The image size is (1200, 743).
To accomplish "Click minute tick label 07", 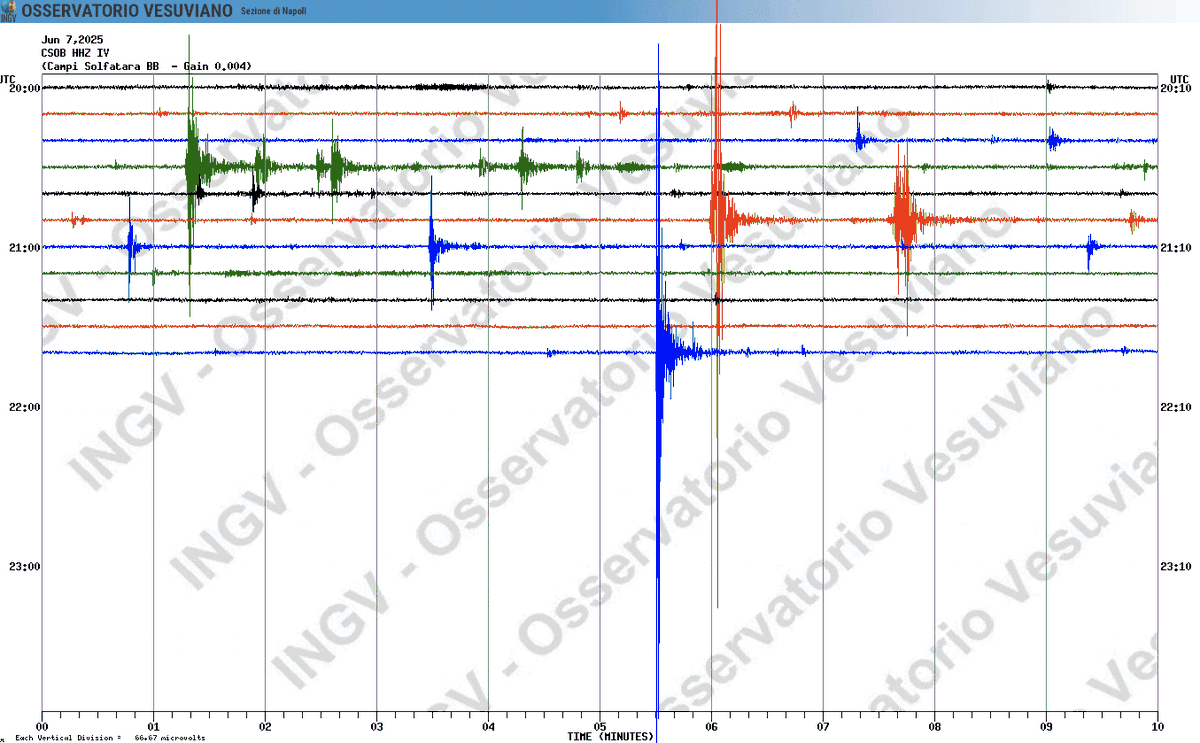I will [823, 727].
